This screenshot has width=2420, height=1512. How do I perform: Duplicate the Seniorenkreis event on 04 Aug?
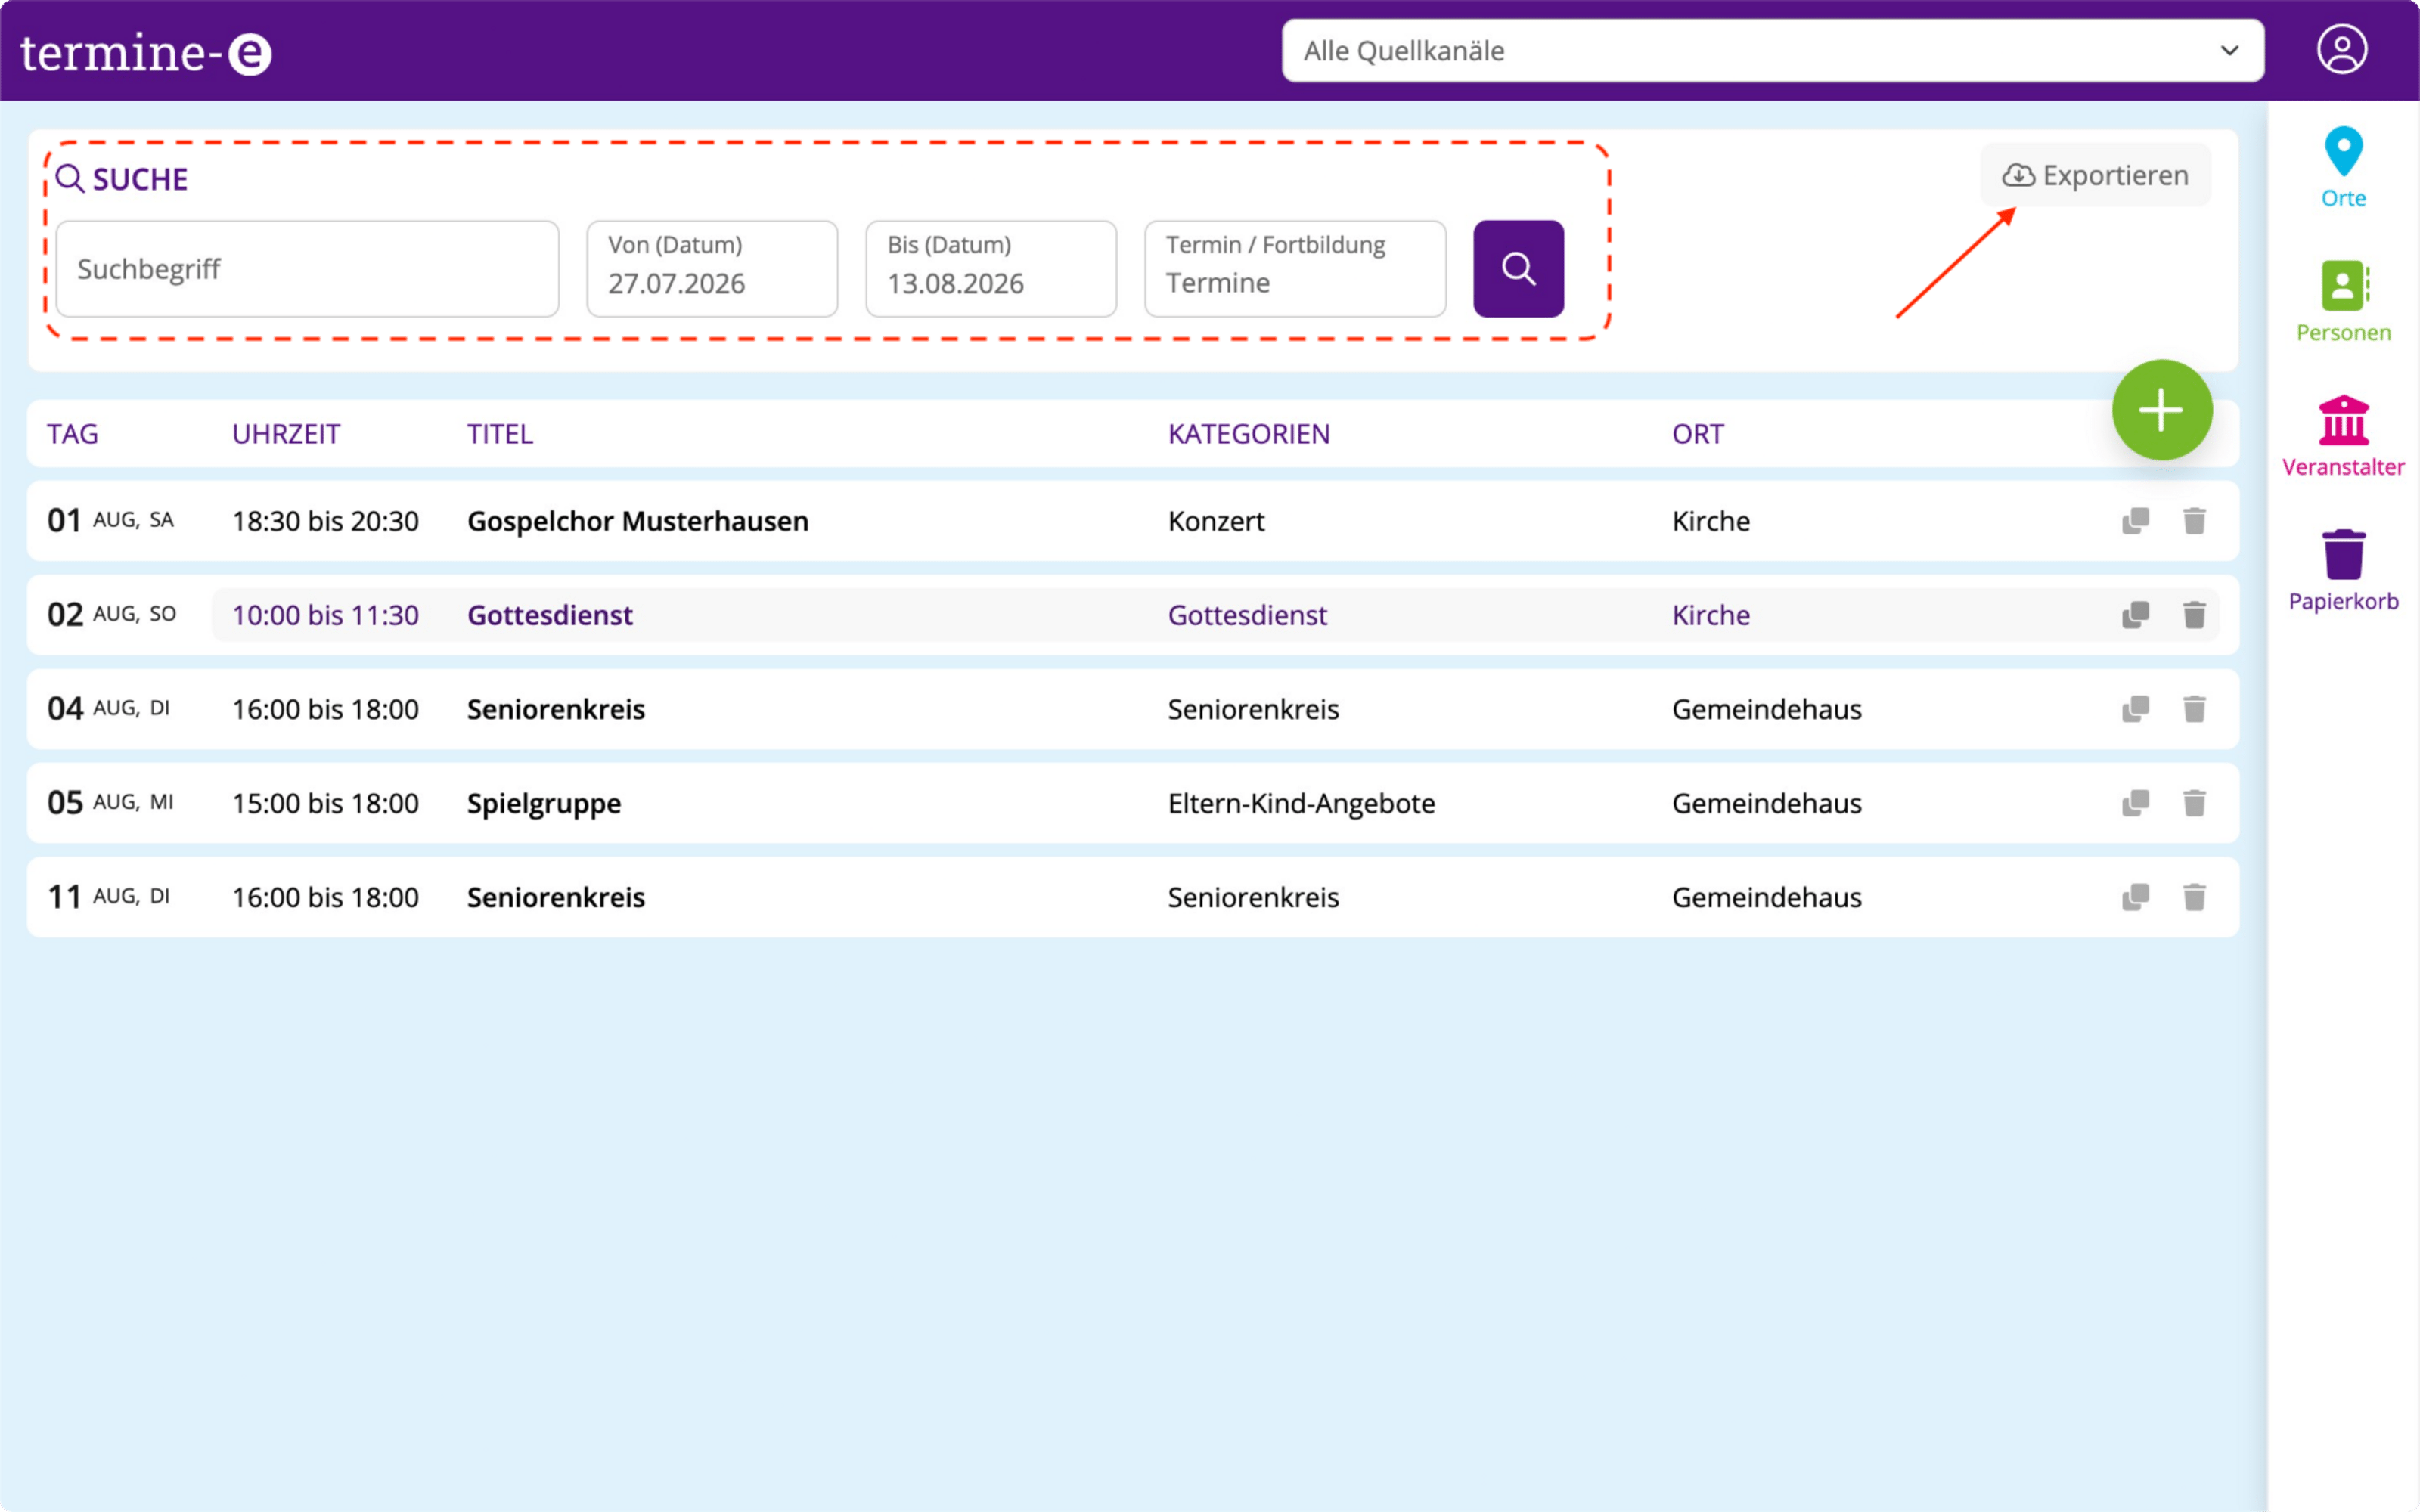tap(2135, 709)
